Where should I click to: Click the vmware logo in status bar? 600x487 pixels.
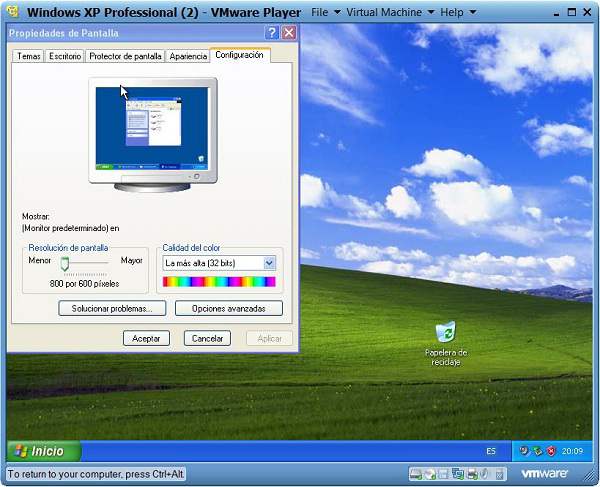544,474
